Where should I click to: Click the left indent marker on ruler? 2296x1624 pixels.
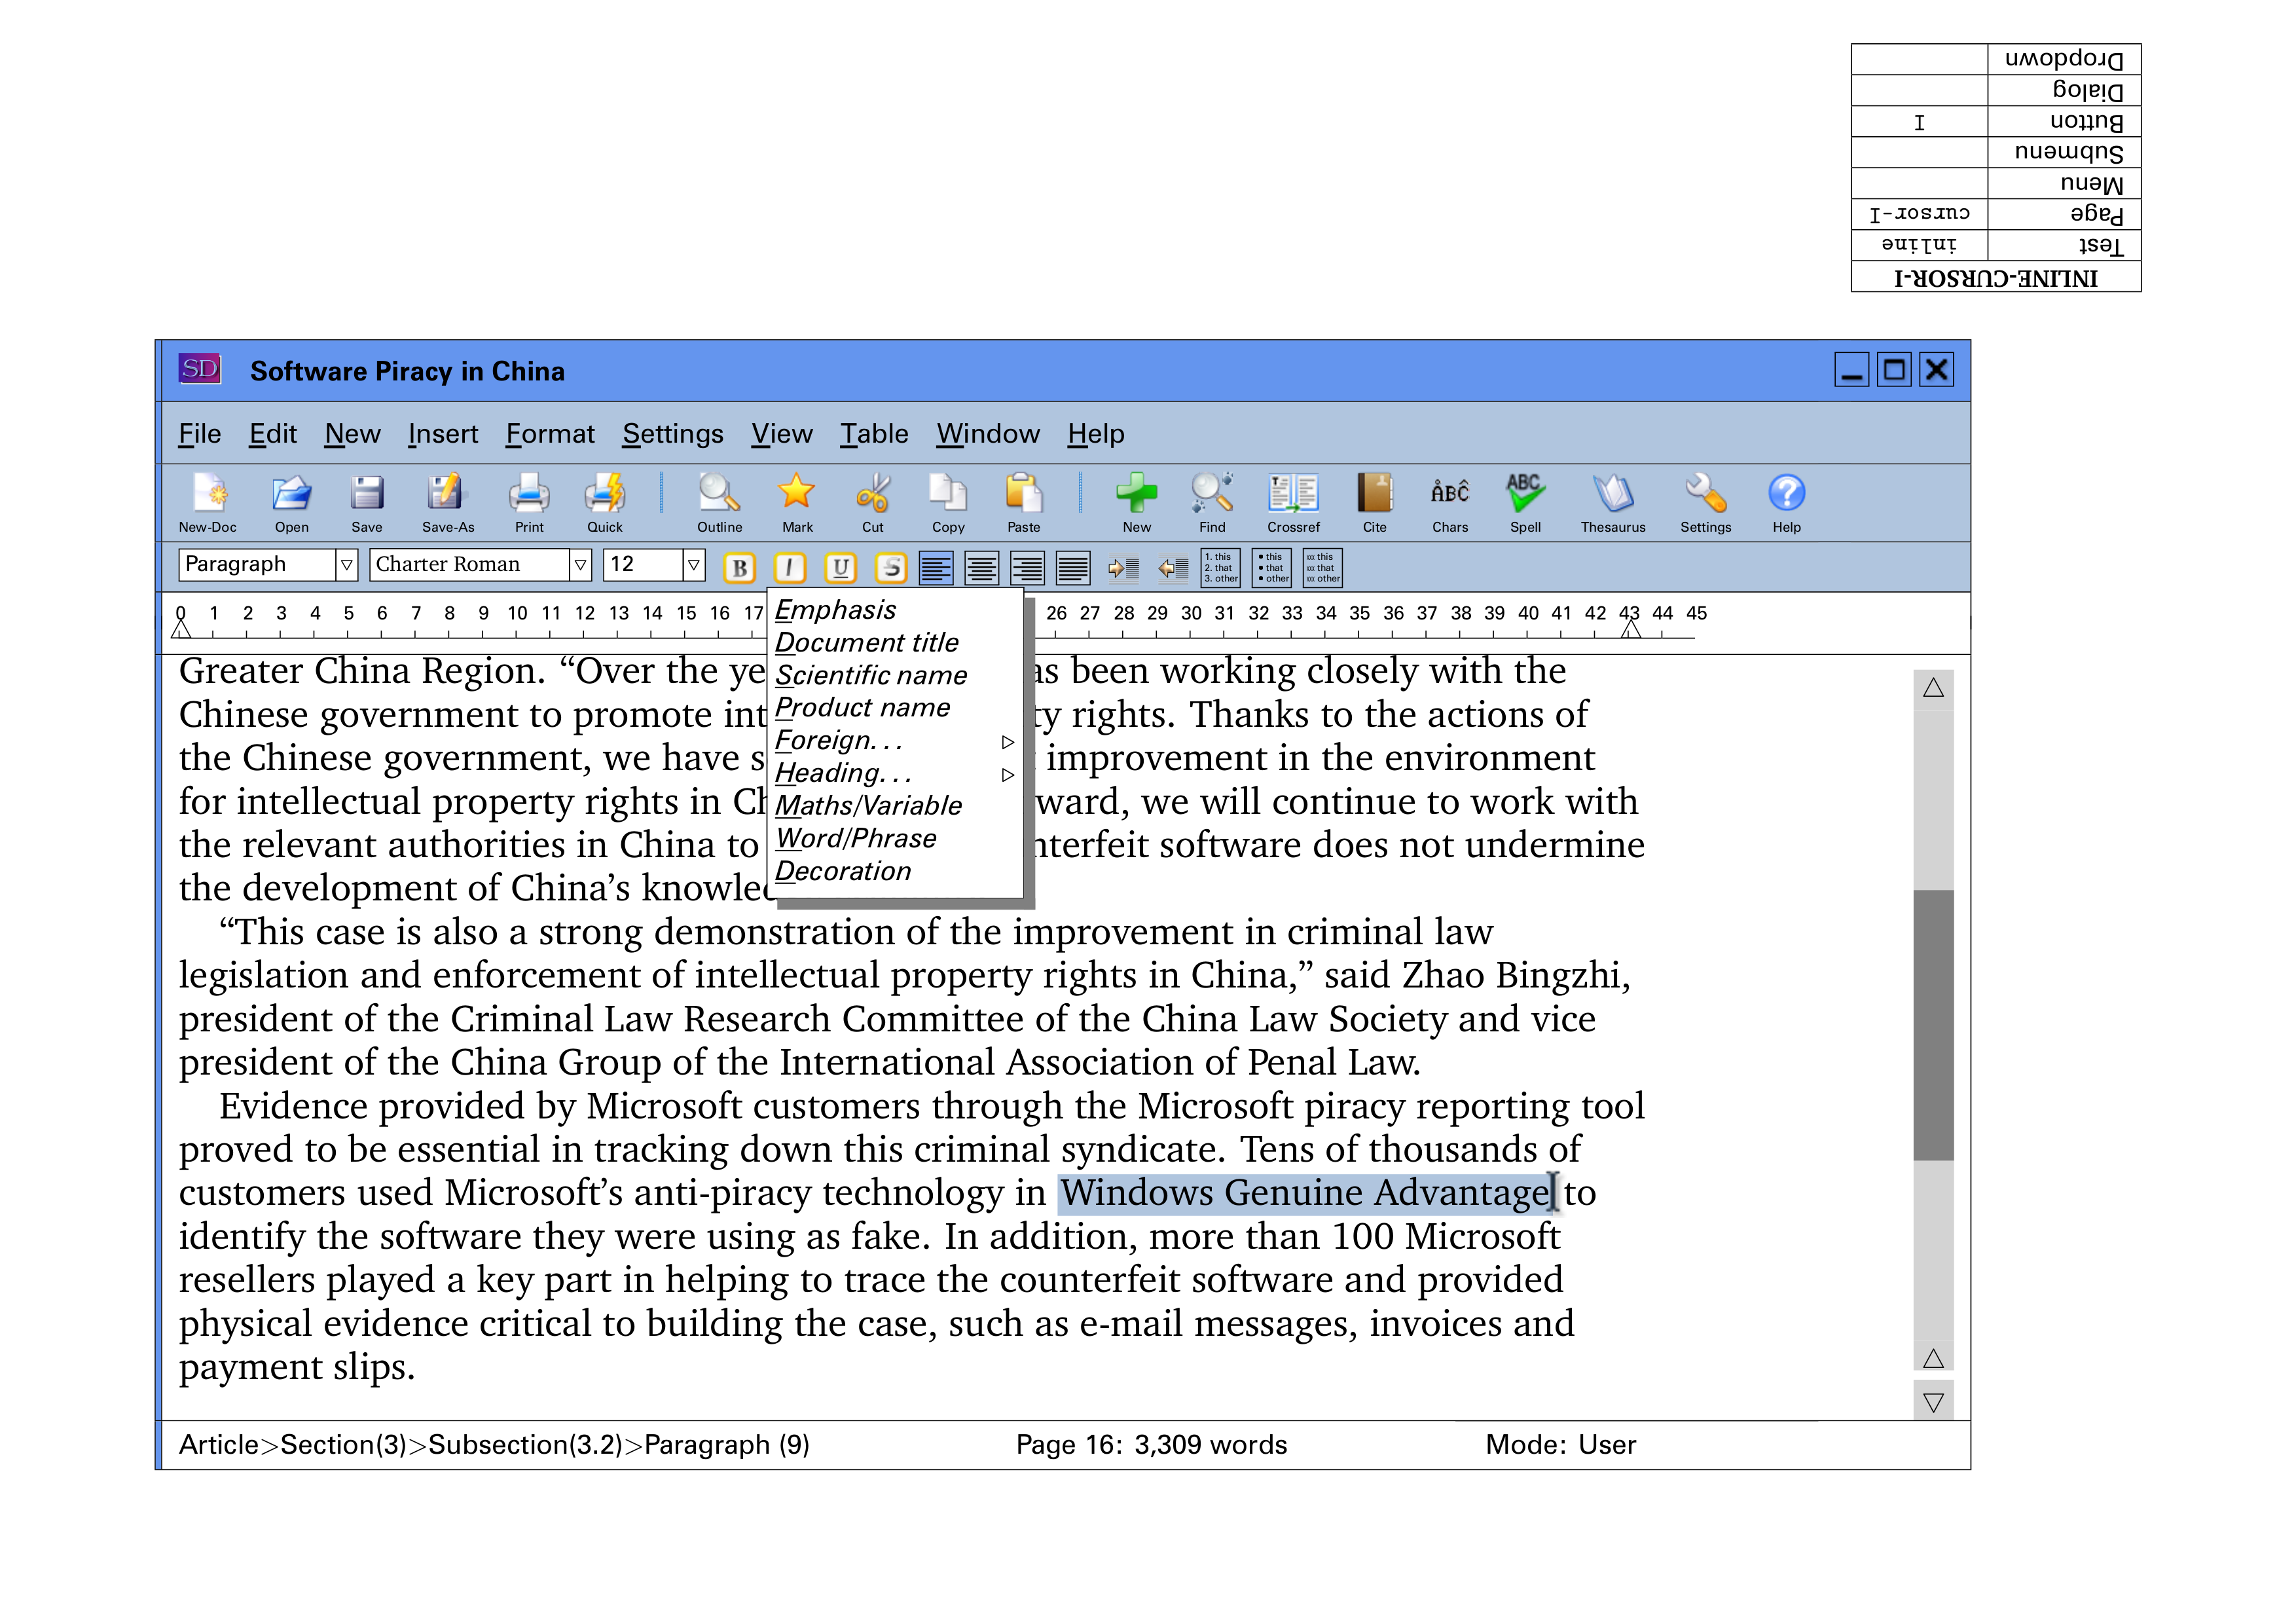click(x=181, y=628)
